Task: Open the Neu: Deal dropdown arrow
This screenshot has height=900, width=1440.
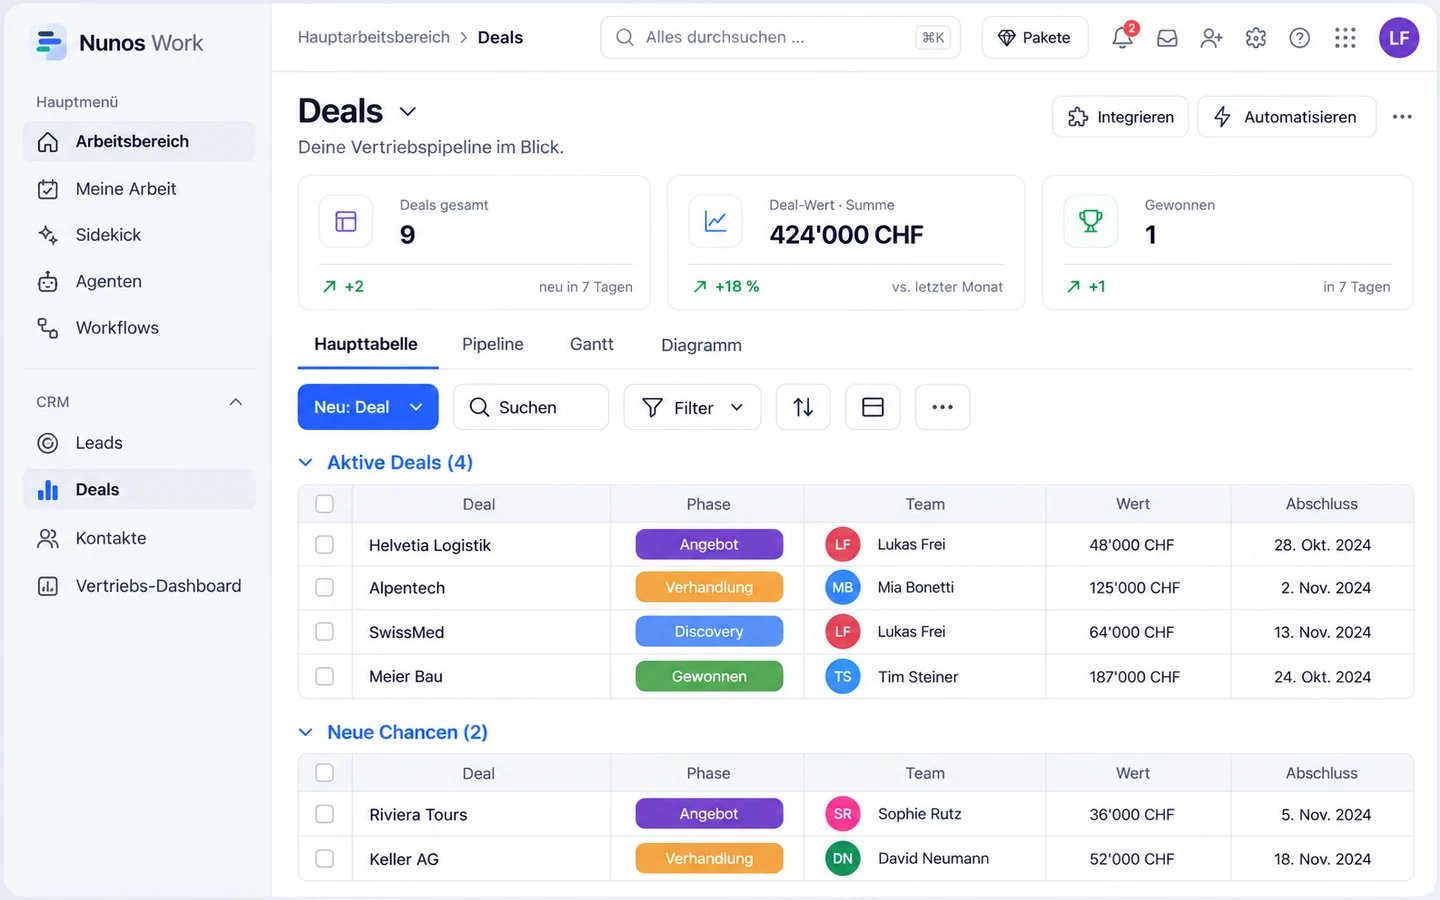Action: [417, 407]
